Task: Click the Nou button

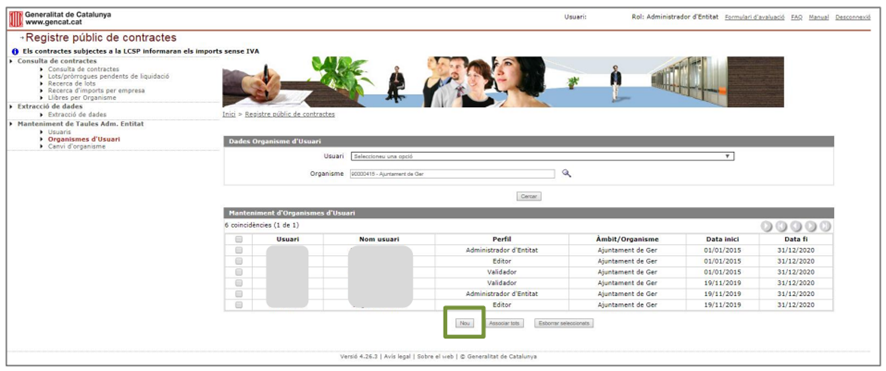Action: pyautogui.click(x=465, y=324)
